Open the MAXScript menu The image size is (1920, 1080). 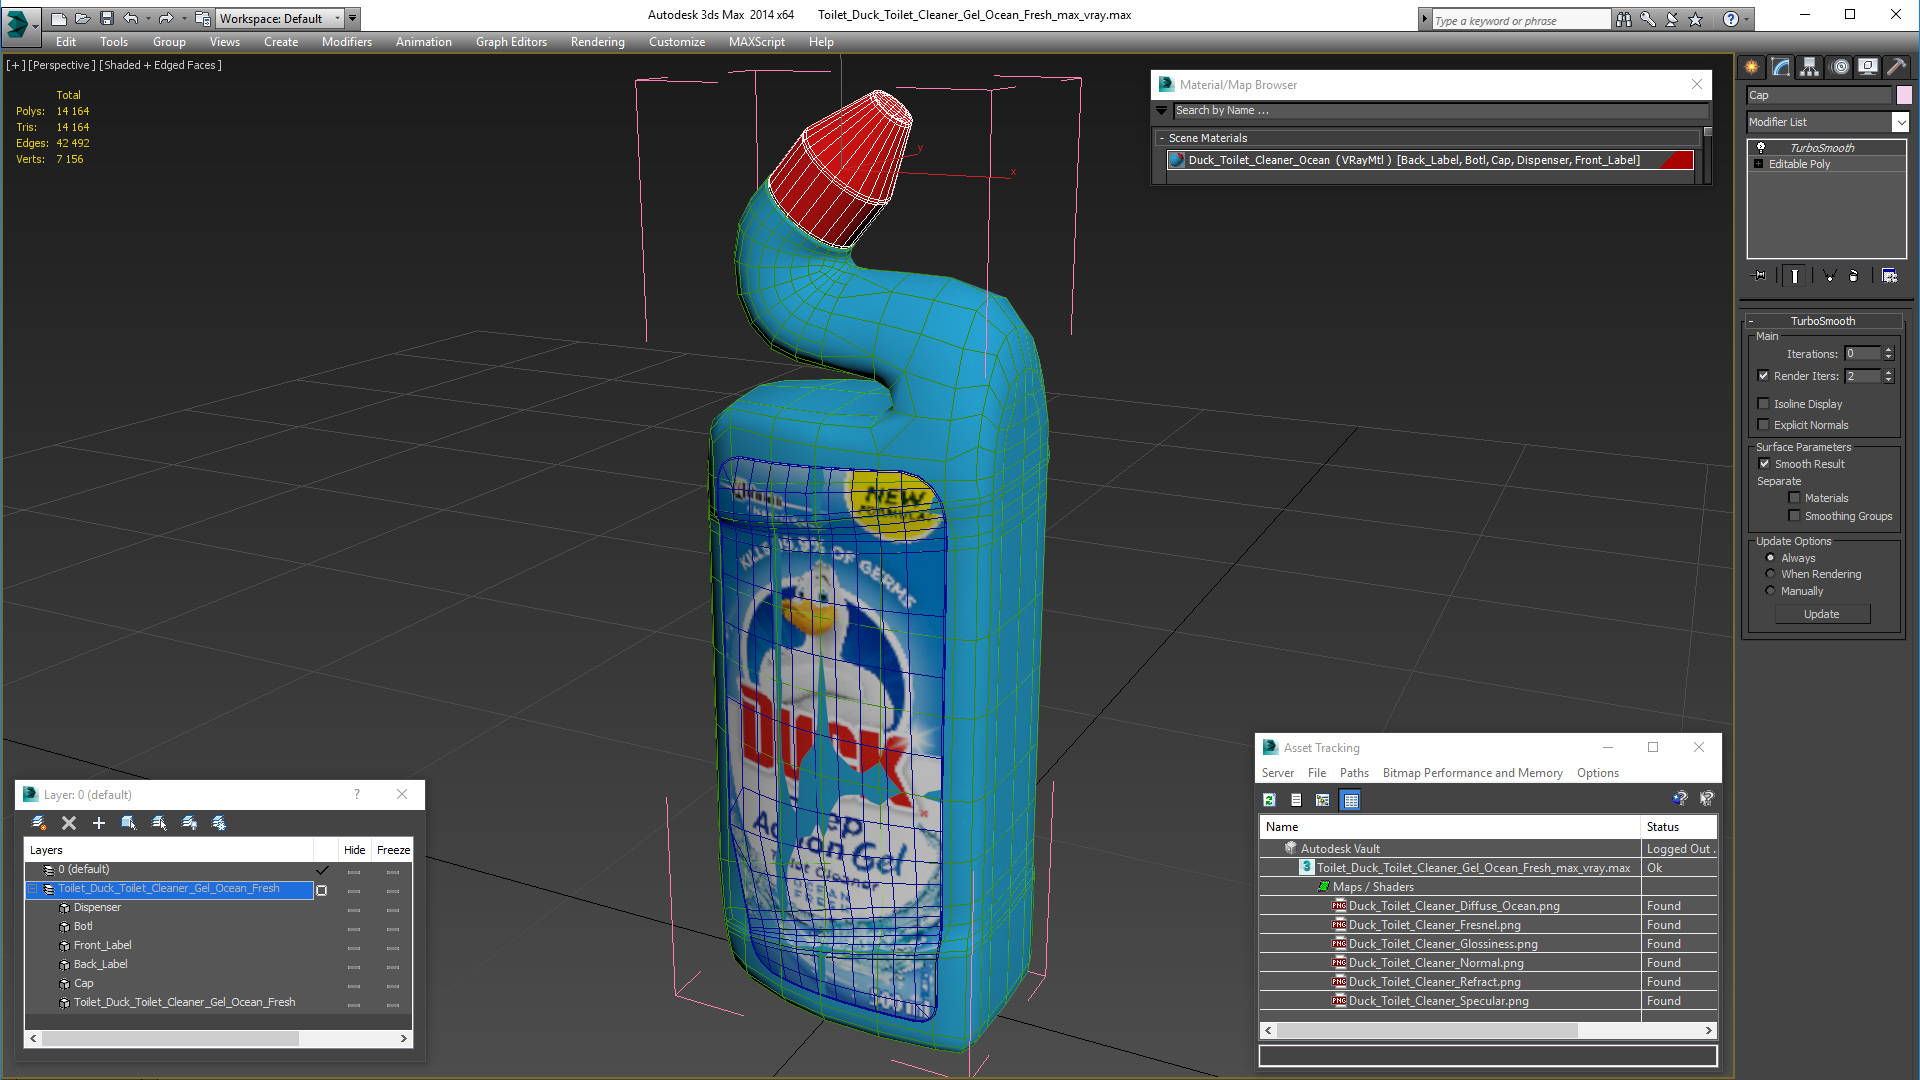756,42
